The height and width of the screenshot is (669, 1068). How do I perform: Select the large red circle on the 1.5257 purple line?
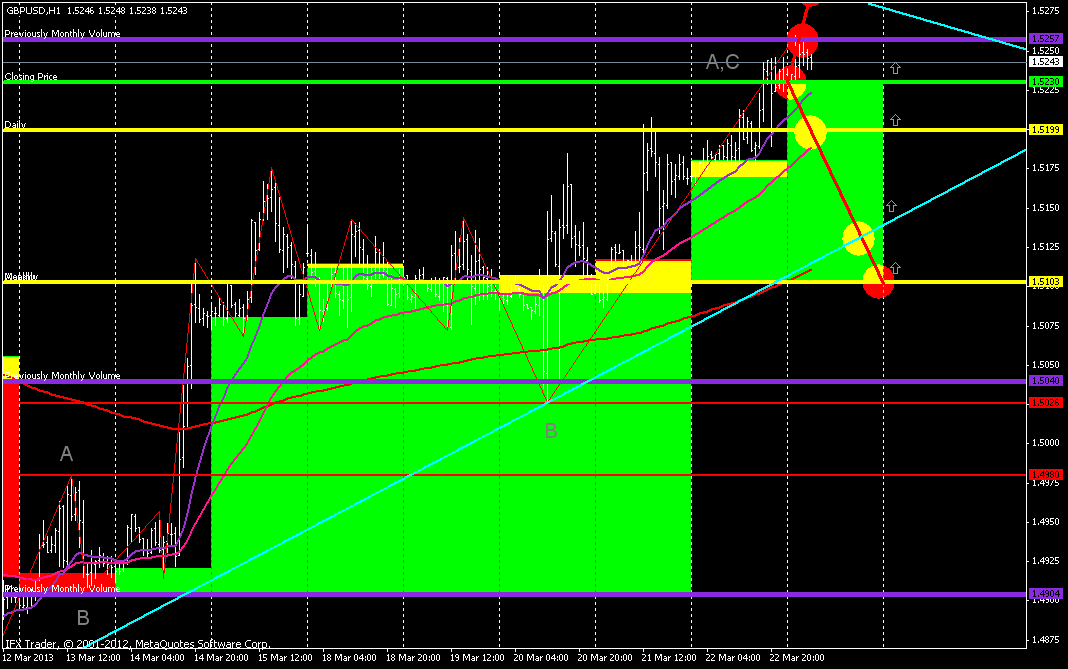click(802, 39)
